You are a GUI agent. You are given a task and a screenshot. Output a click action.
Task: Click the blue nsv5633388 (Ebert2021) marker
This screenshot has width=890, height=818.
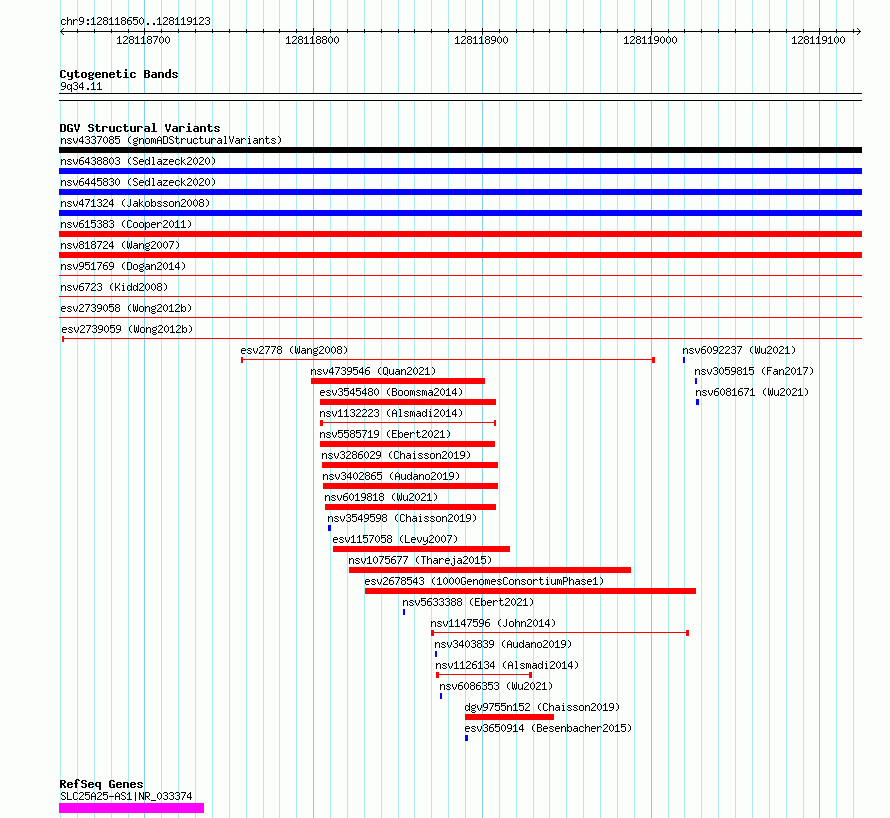pos(404,612)
